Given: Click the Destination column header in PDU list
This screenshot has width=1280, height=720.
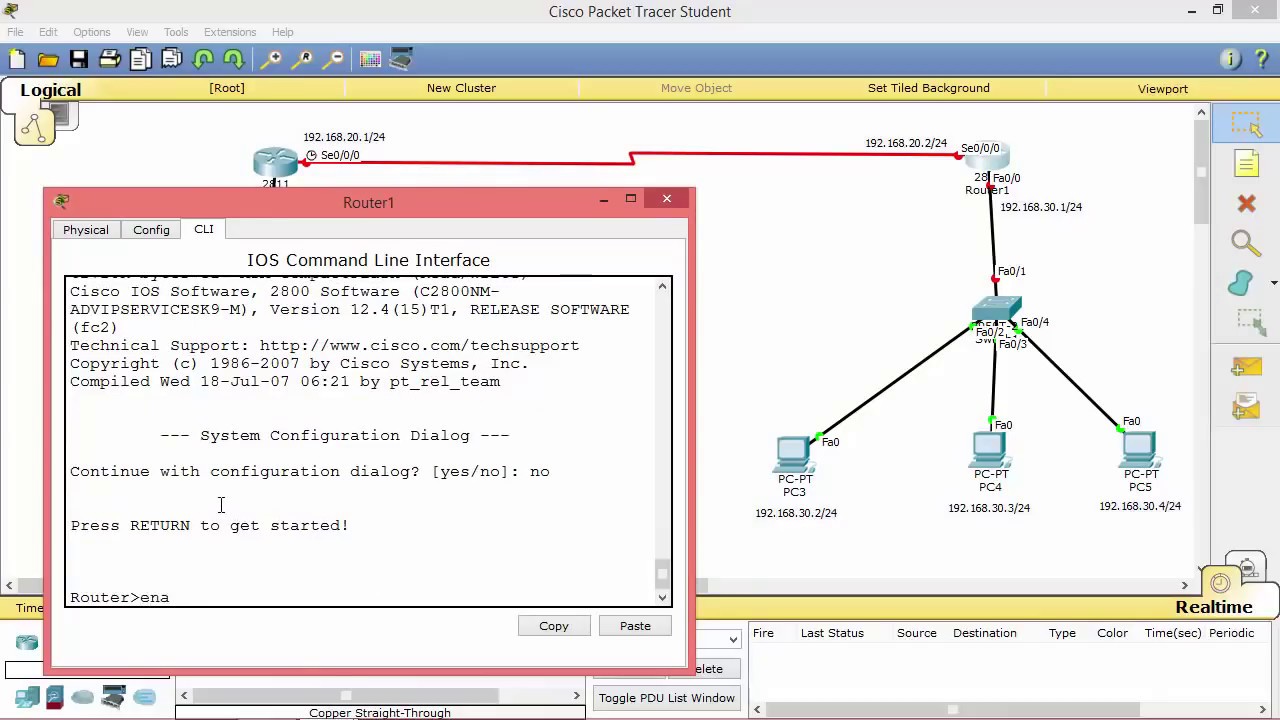Looking at the screenshot, I should 985,633.
